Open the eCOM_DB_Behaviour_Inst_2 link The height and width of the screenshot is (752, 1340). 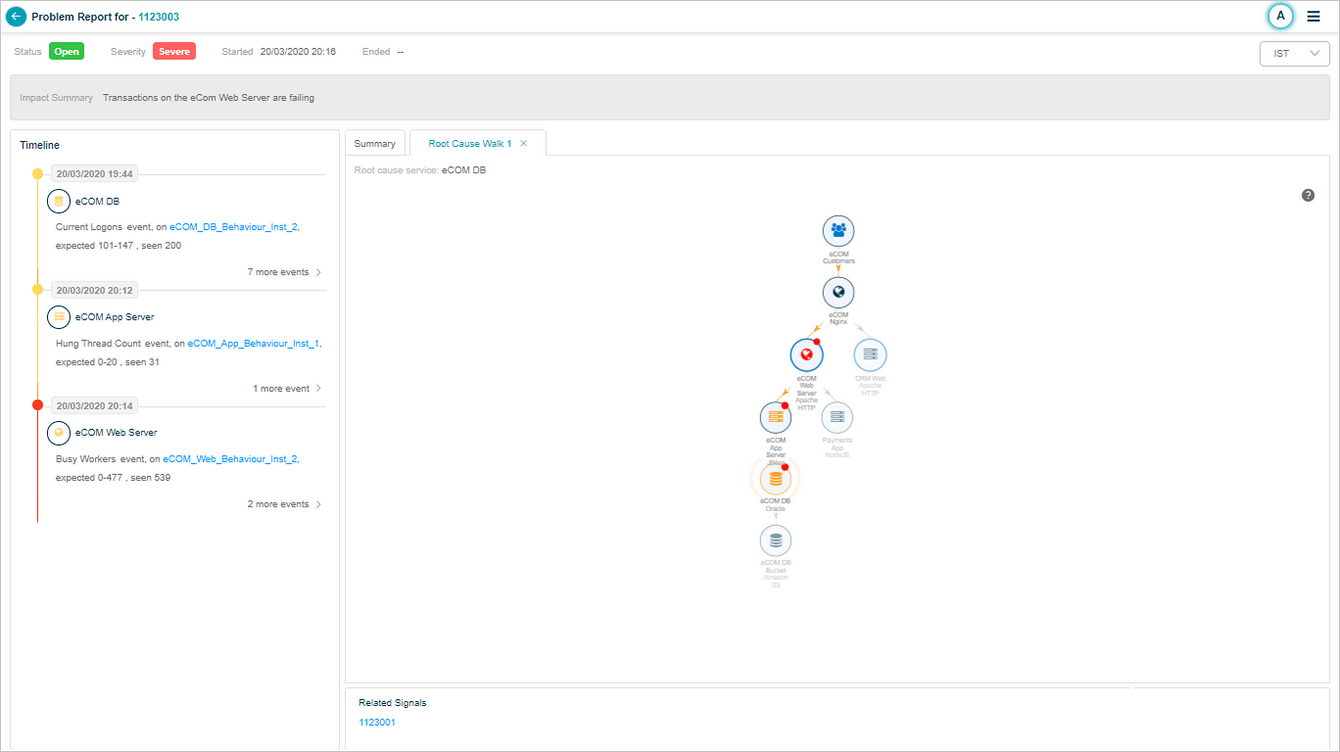tap(233, 227)
